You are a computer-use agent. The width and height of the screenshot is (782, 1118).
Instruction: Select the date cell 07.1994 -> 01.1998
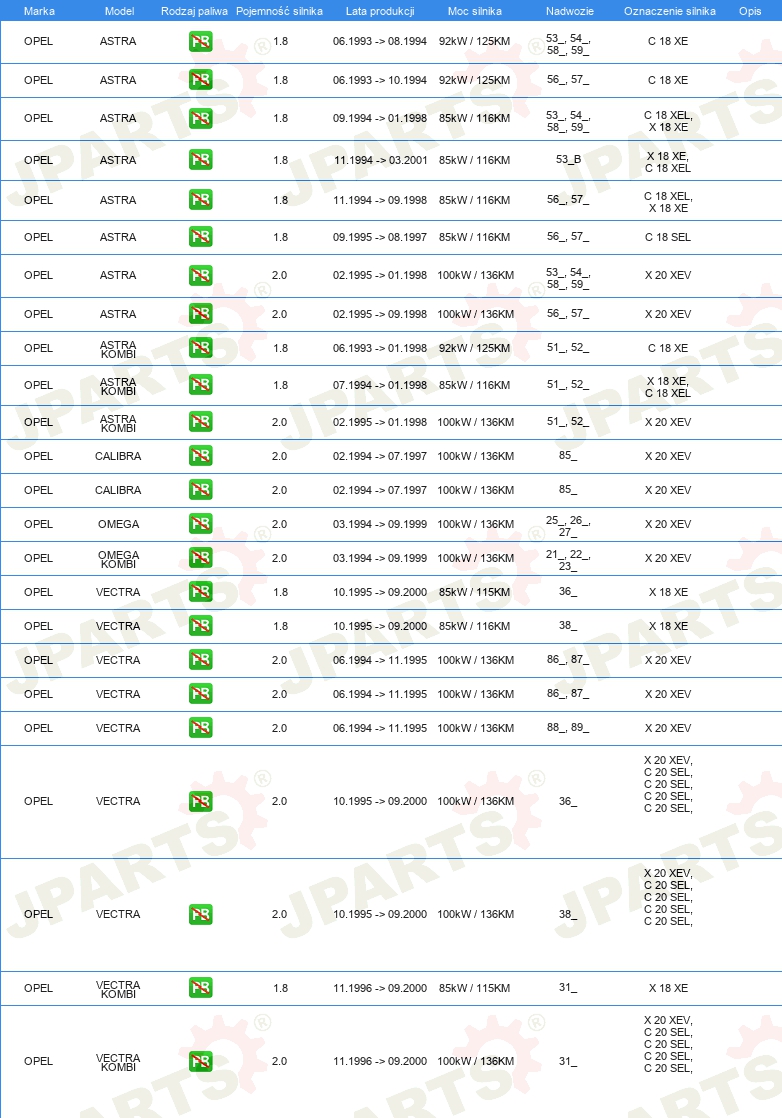pyautogui.click(x=380, y=385)
